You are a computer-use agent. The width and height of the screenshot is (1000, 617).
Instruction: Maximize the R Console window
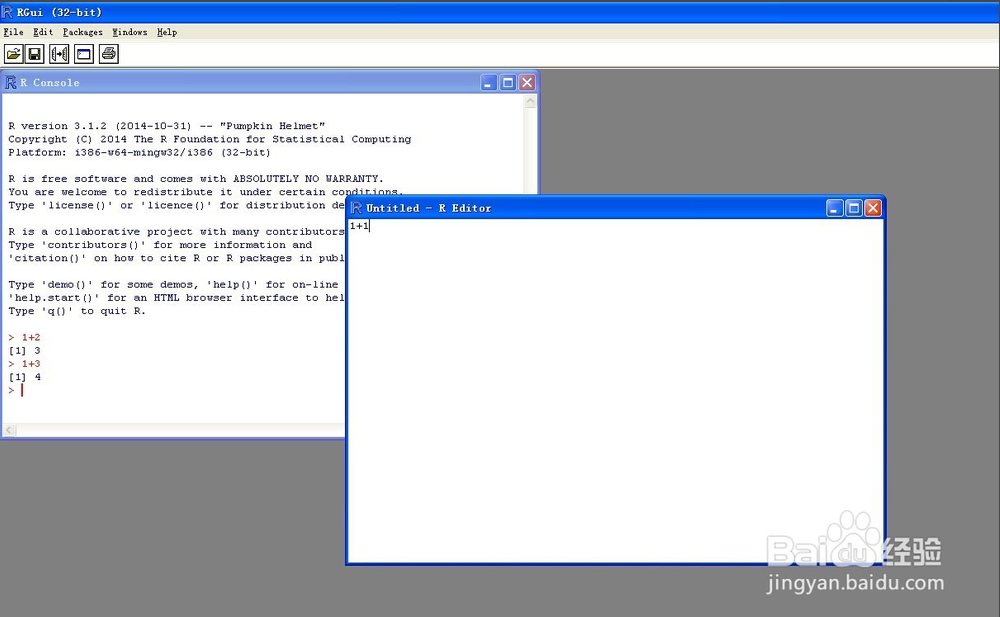[x=508, y=82]
